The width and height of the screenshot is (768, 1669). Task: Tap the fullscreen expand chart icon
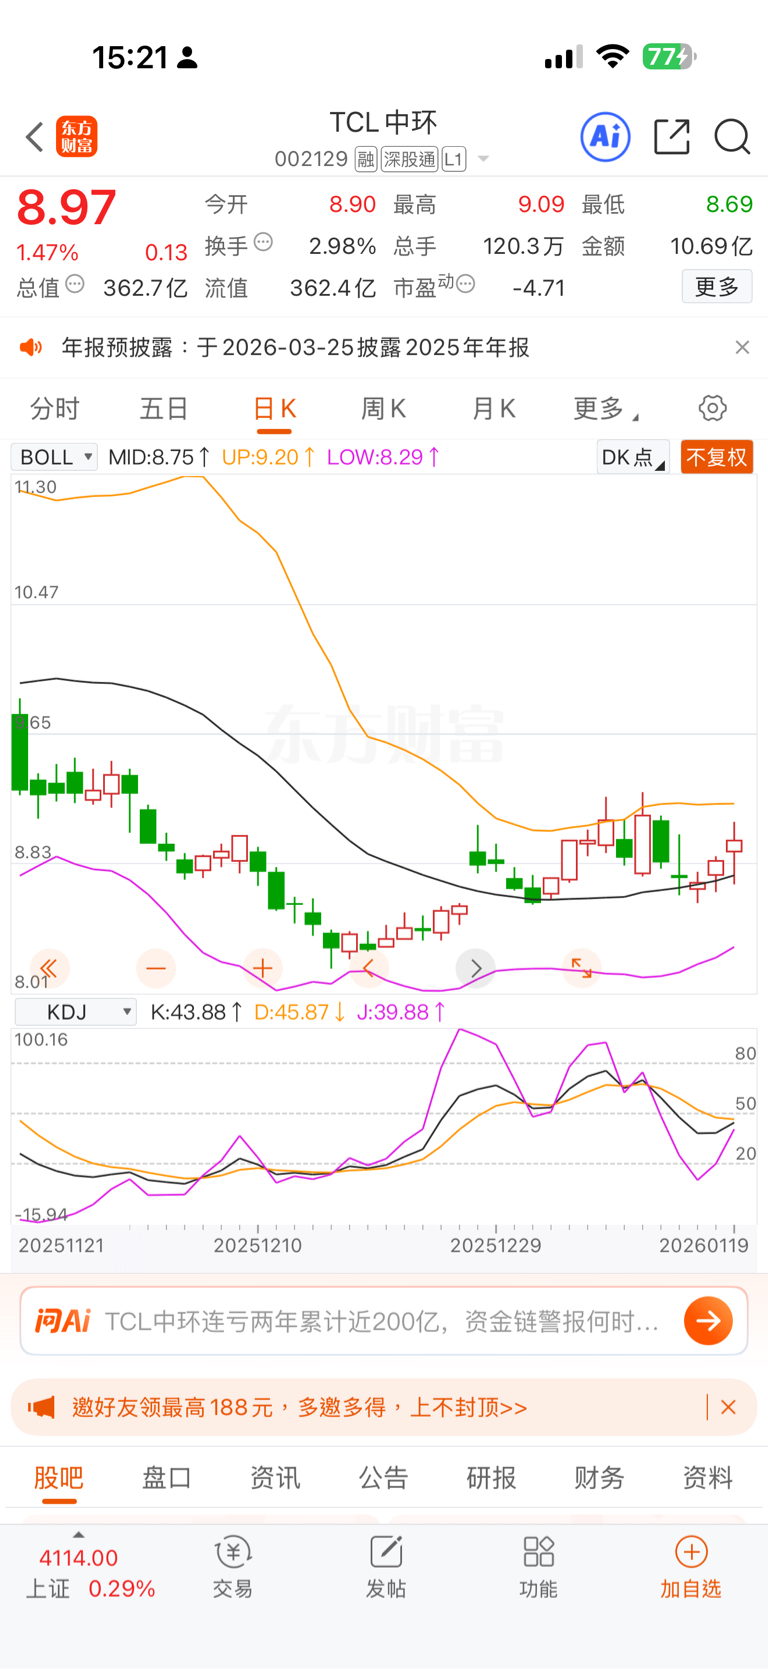click(582, 968)
